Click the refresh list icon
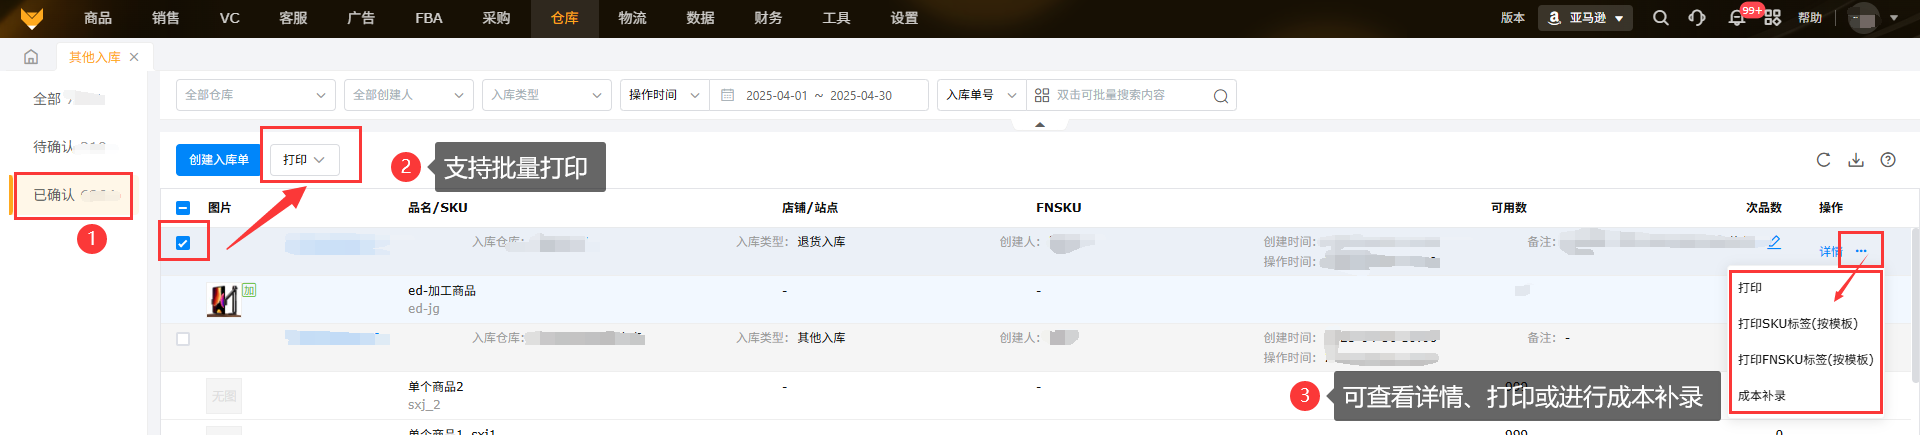 1823,160
